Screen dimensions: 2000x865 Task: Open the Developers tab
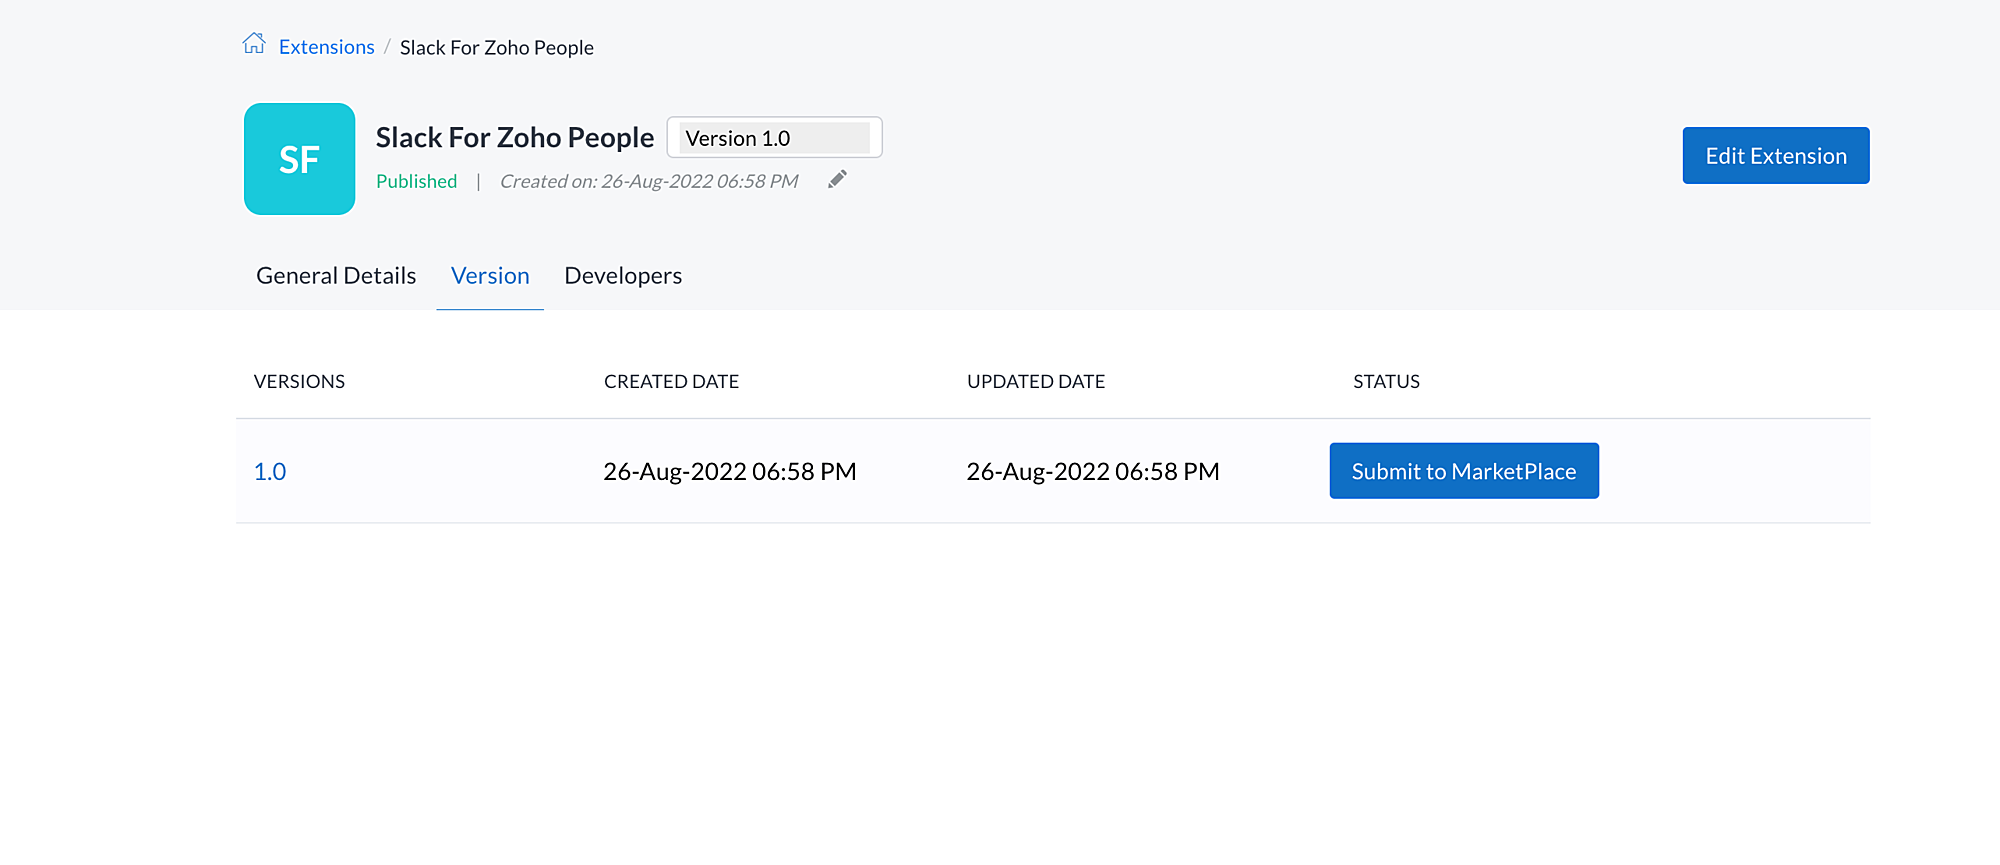(x=623, y=276)
